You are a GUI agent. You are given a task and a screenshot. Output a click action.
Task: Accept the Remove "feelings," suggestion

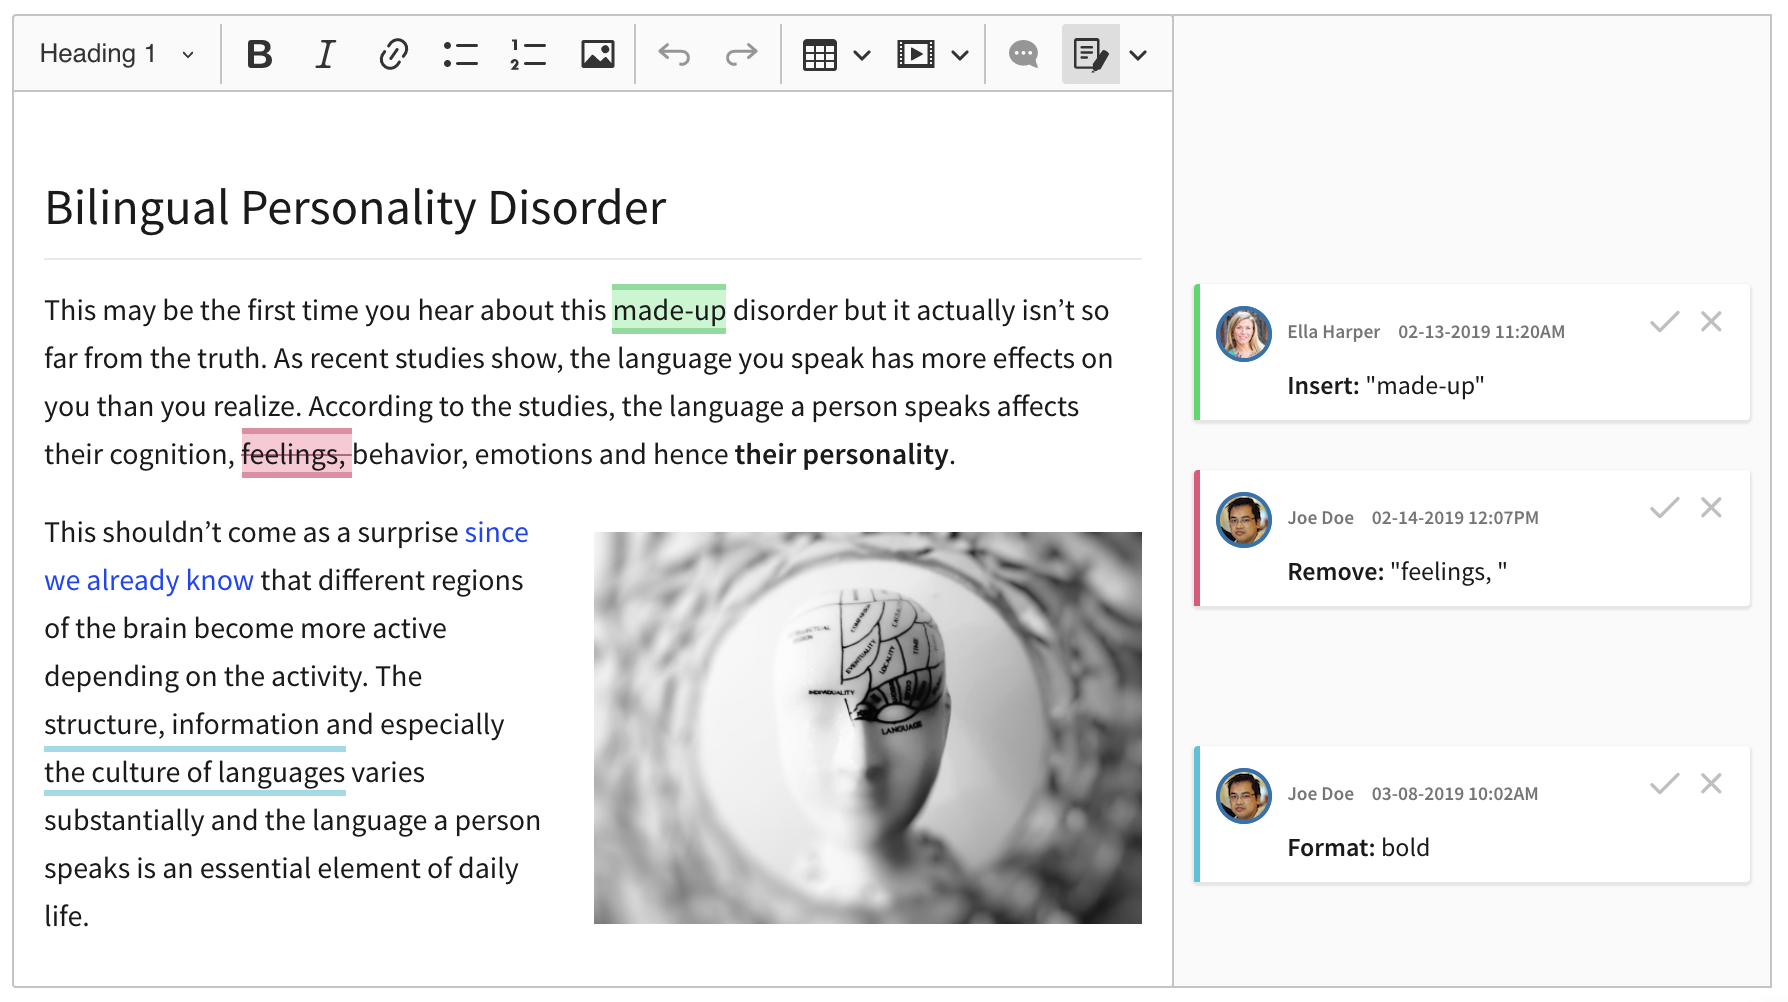pyautogui.click(x=1665, y=508)
